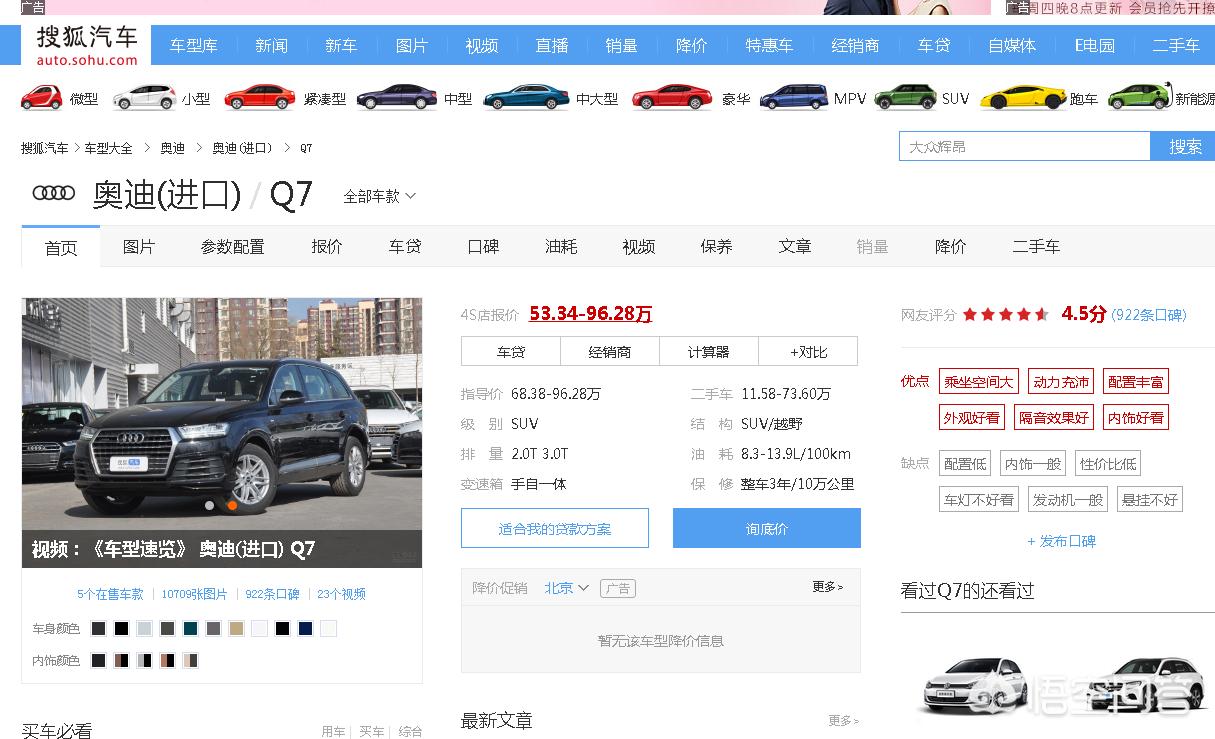Open 直播 in top navigation
The width and height of the screenshot is (1215, 739).
click(x=552, y=46)
